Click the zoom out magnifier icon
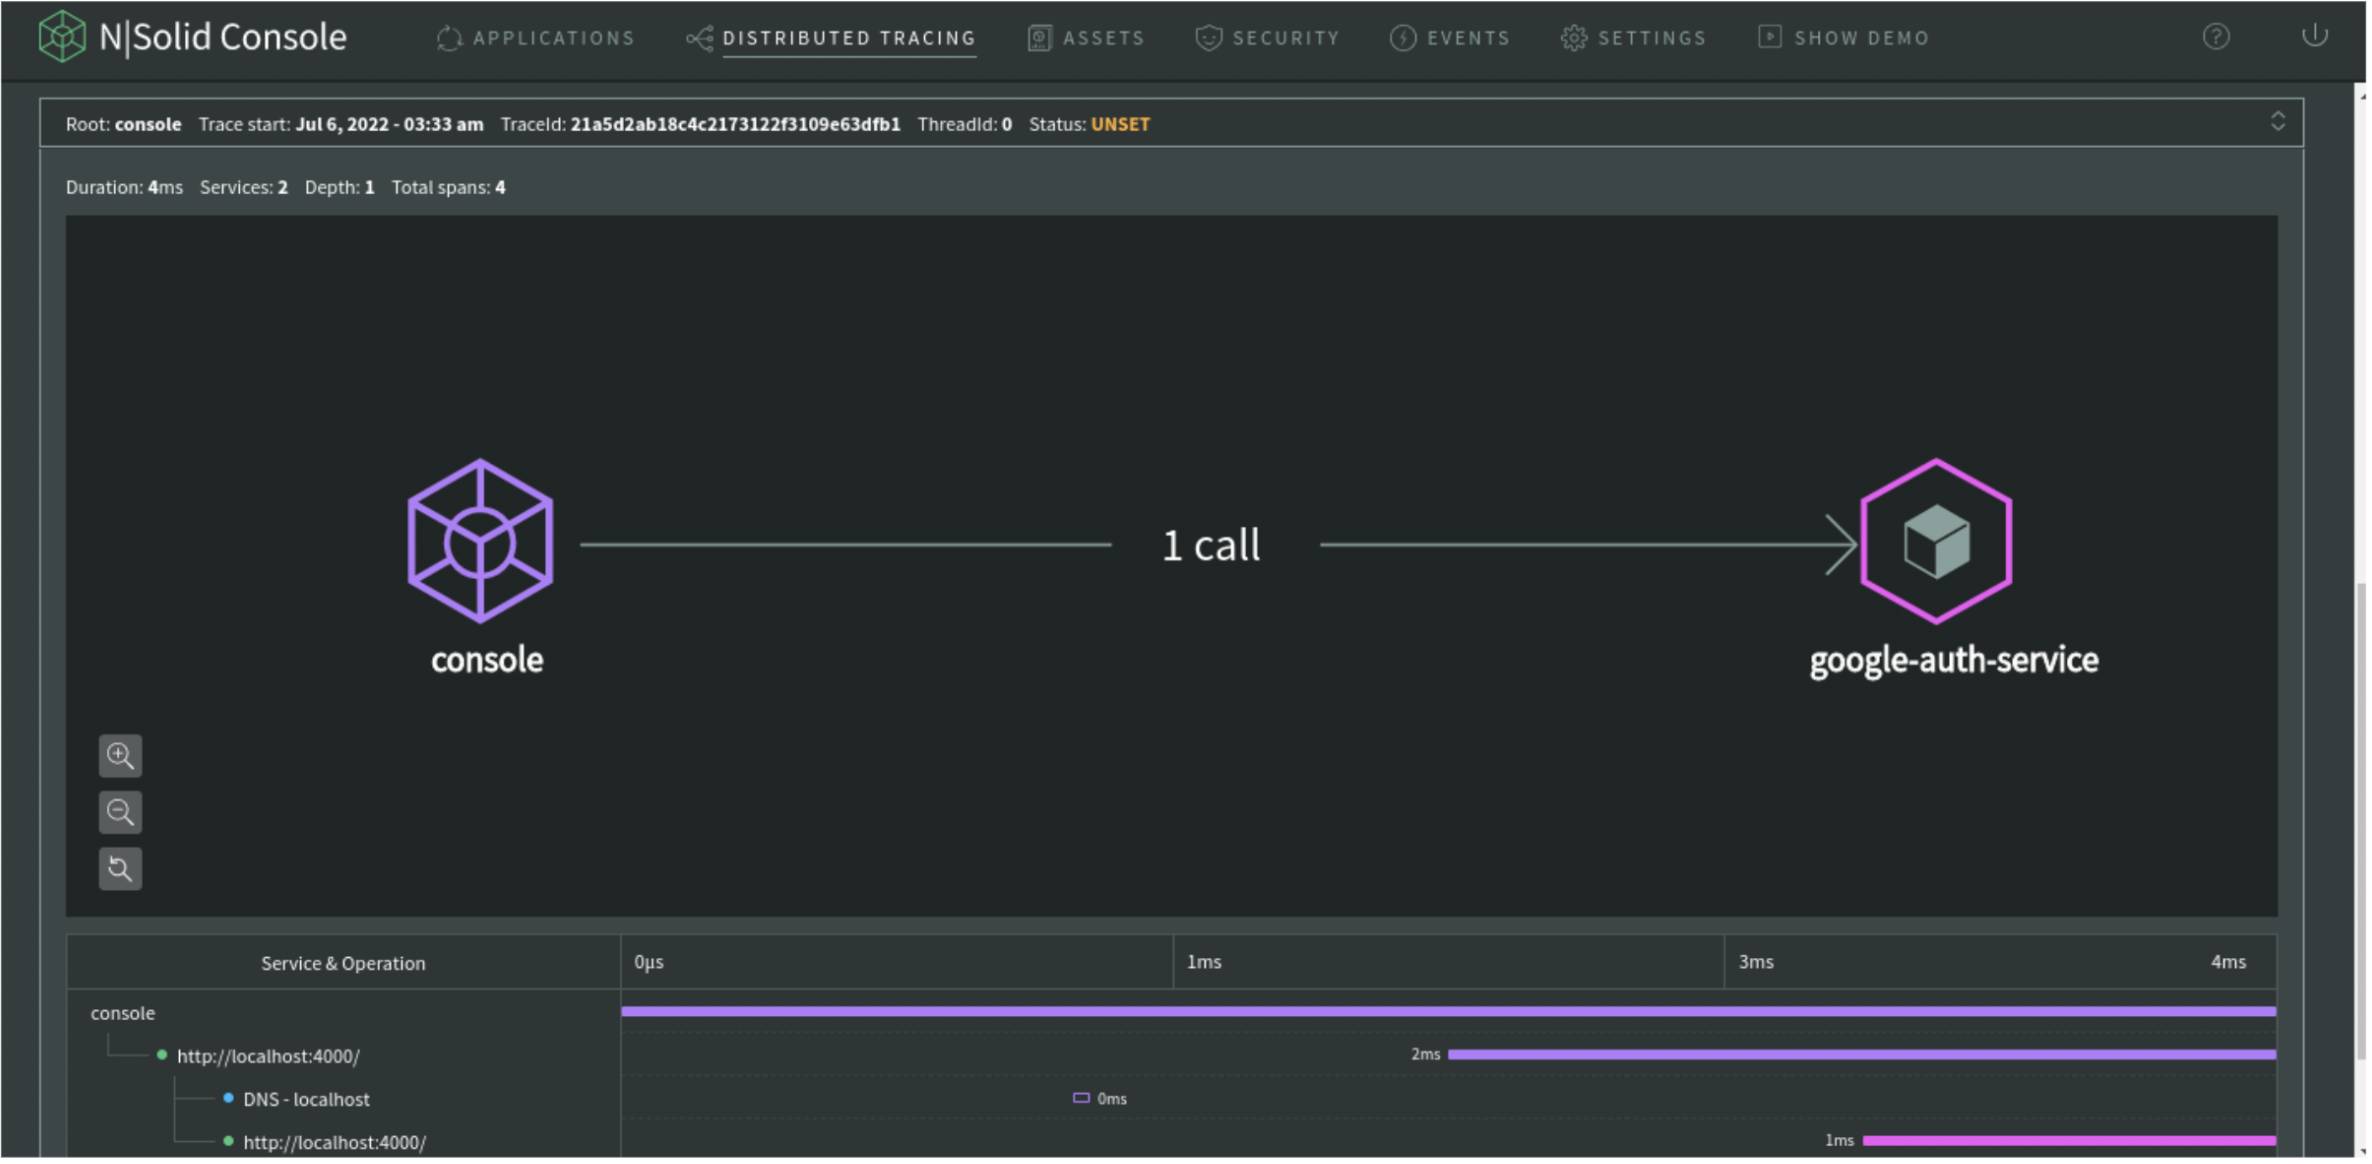 tap(120, 814)
